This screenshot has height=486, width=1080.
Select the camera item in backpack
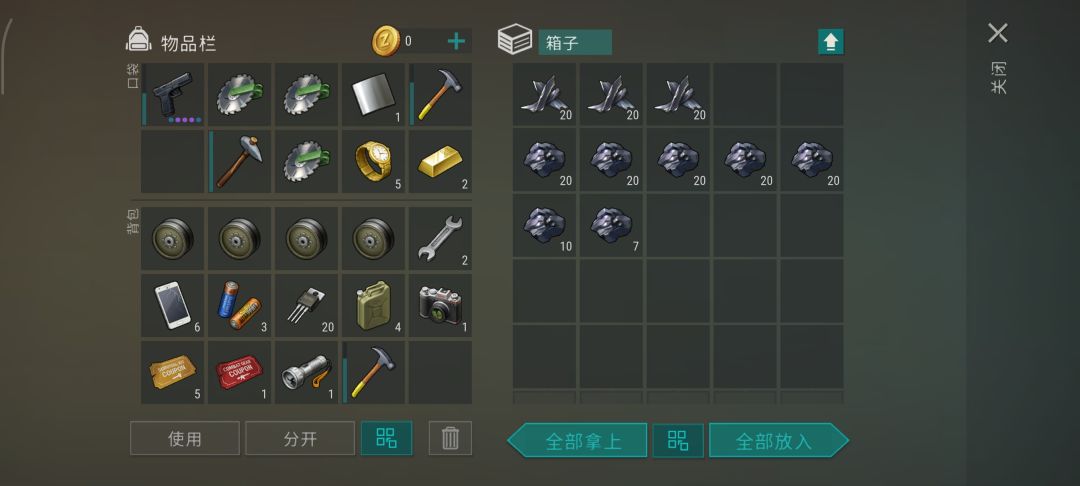440,305
